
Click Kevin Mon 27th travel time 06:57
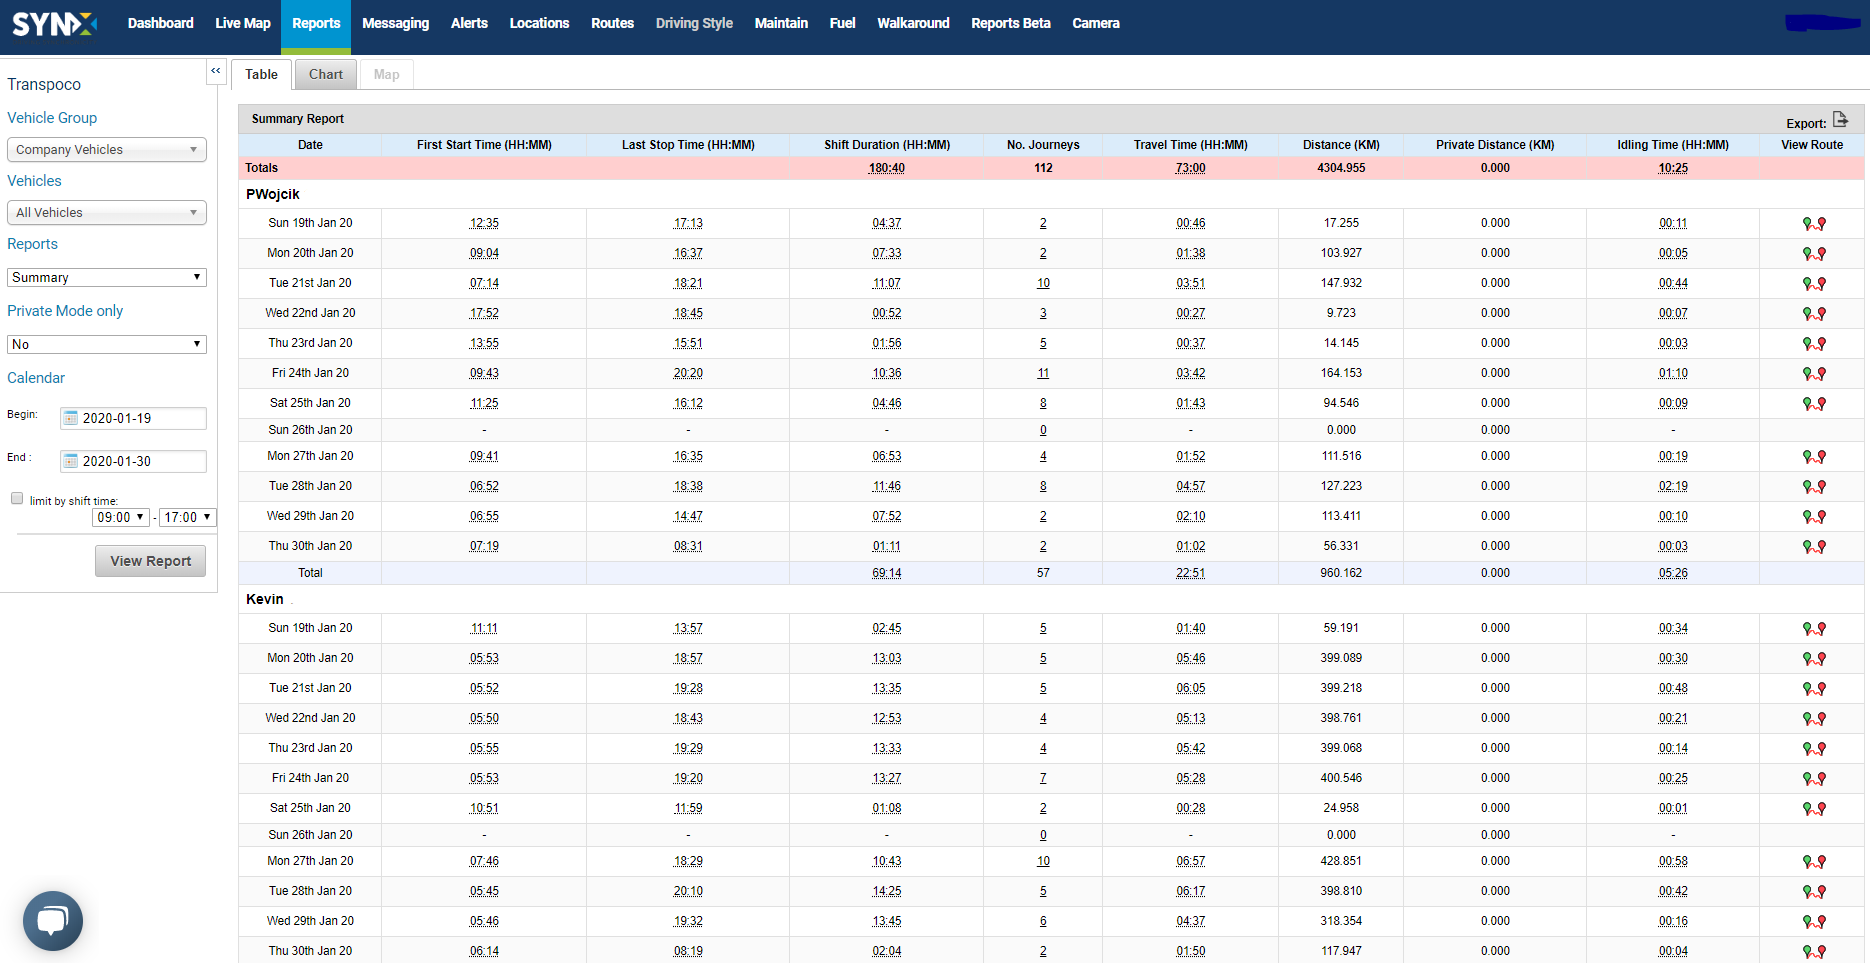[1190, 862]
